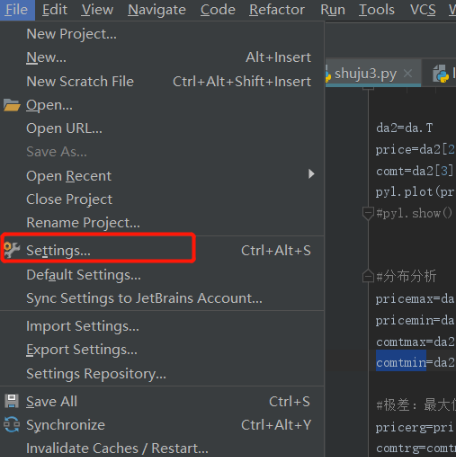
Task: Open the Run menu
Action: click(x=332, y=10)
